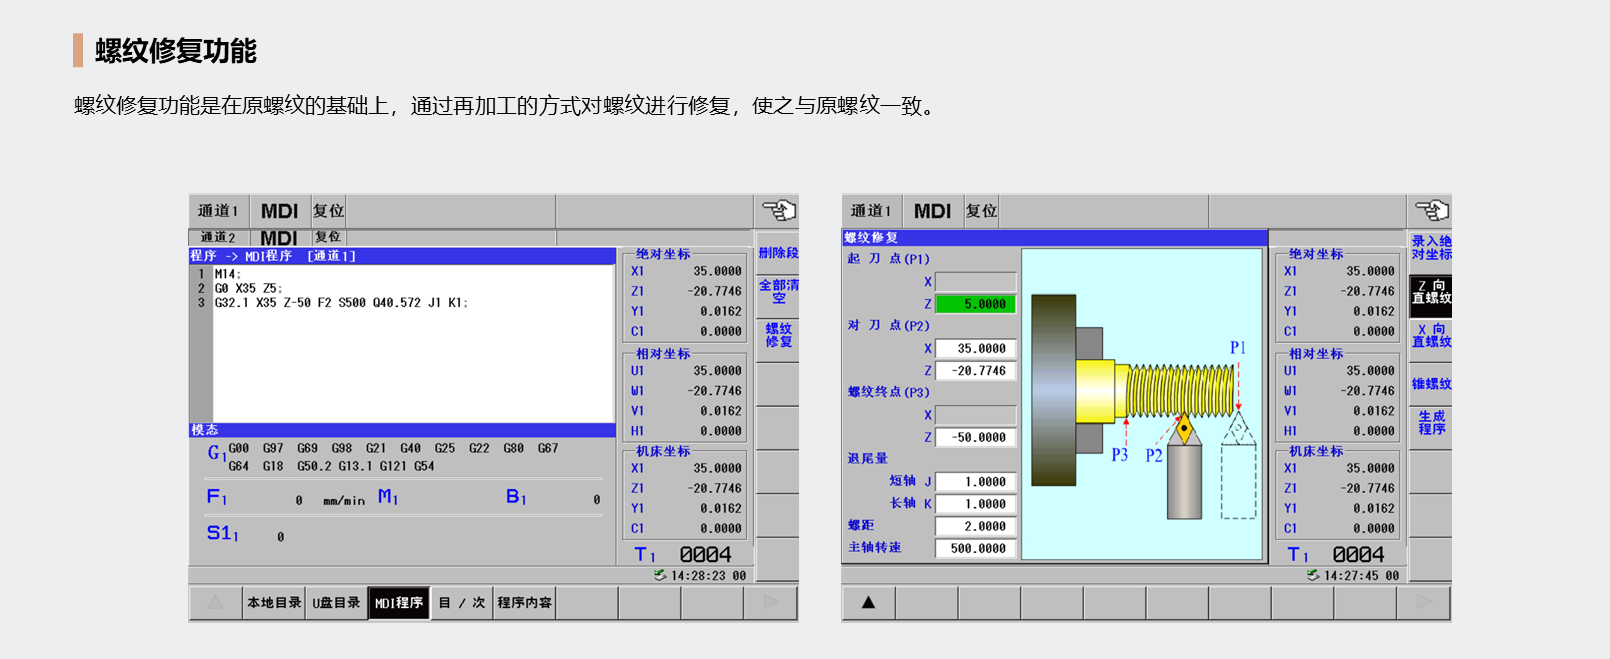Click the hand pointer icon in MDI program screen
The height and width of the screenshot is (659, 1610).
coord(778,211)
